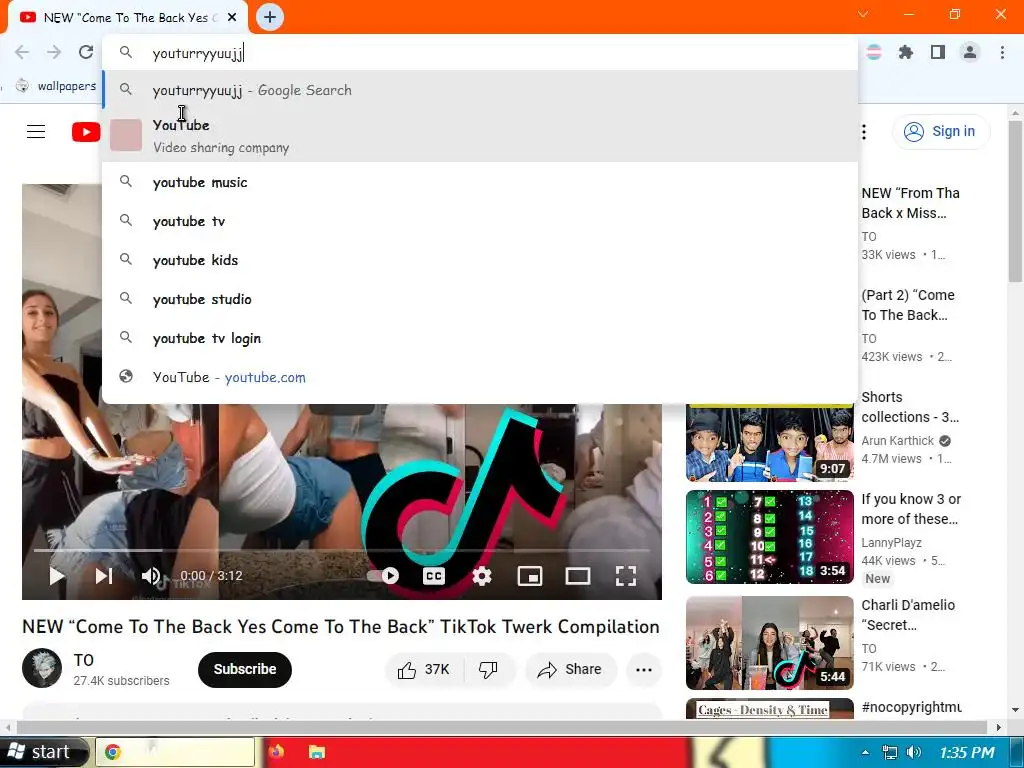Choose the youtube tv suggestion
The image size is (1024, 768).
(480, 221)
